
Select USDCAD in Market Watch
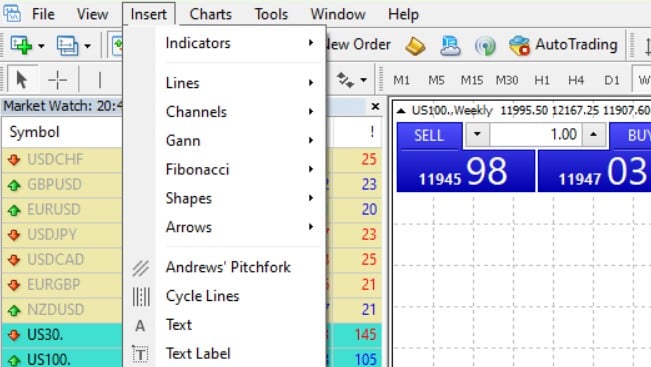coord(56,259)
